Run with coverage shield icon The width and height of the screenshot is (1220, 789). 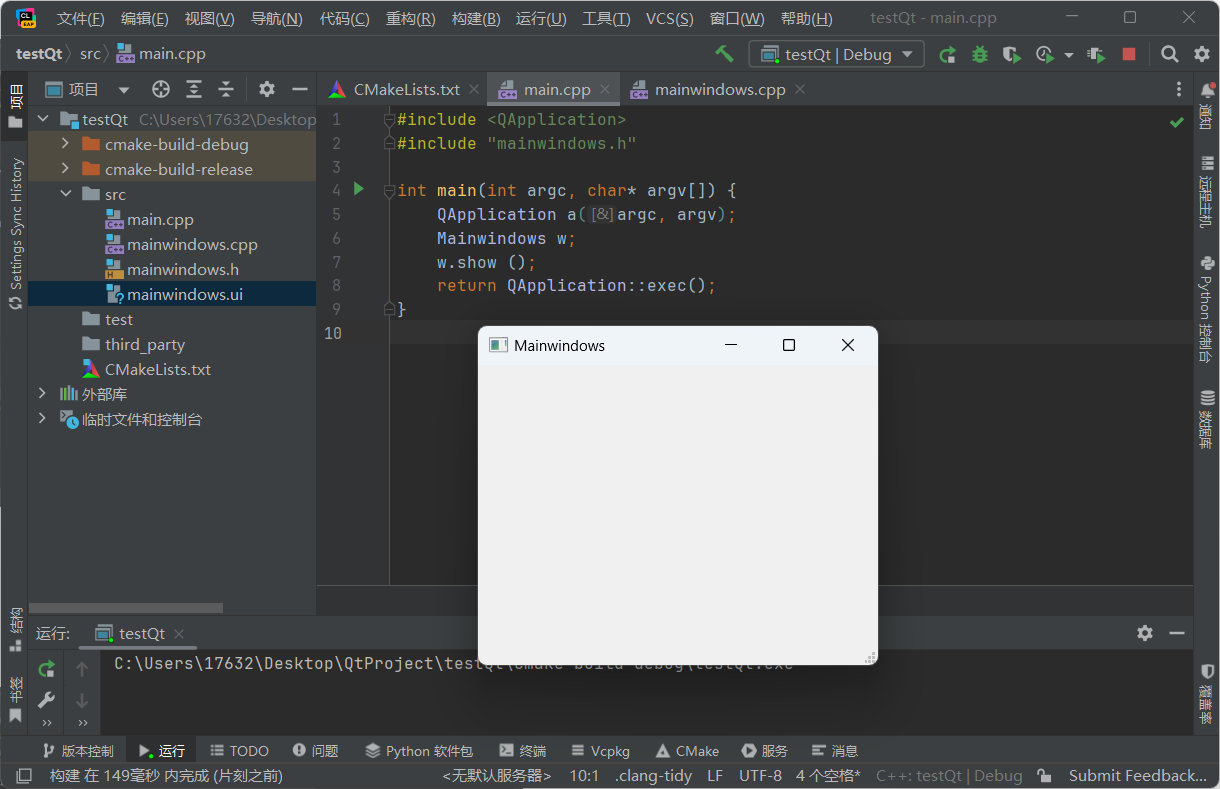[x=1012, y=54]
